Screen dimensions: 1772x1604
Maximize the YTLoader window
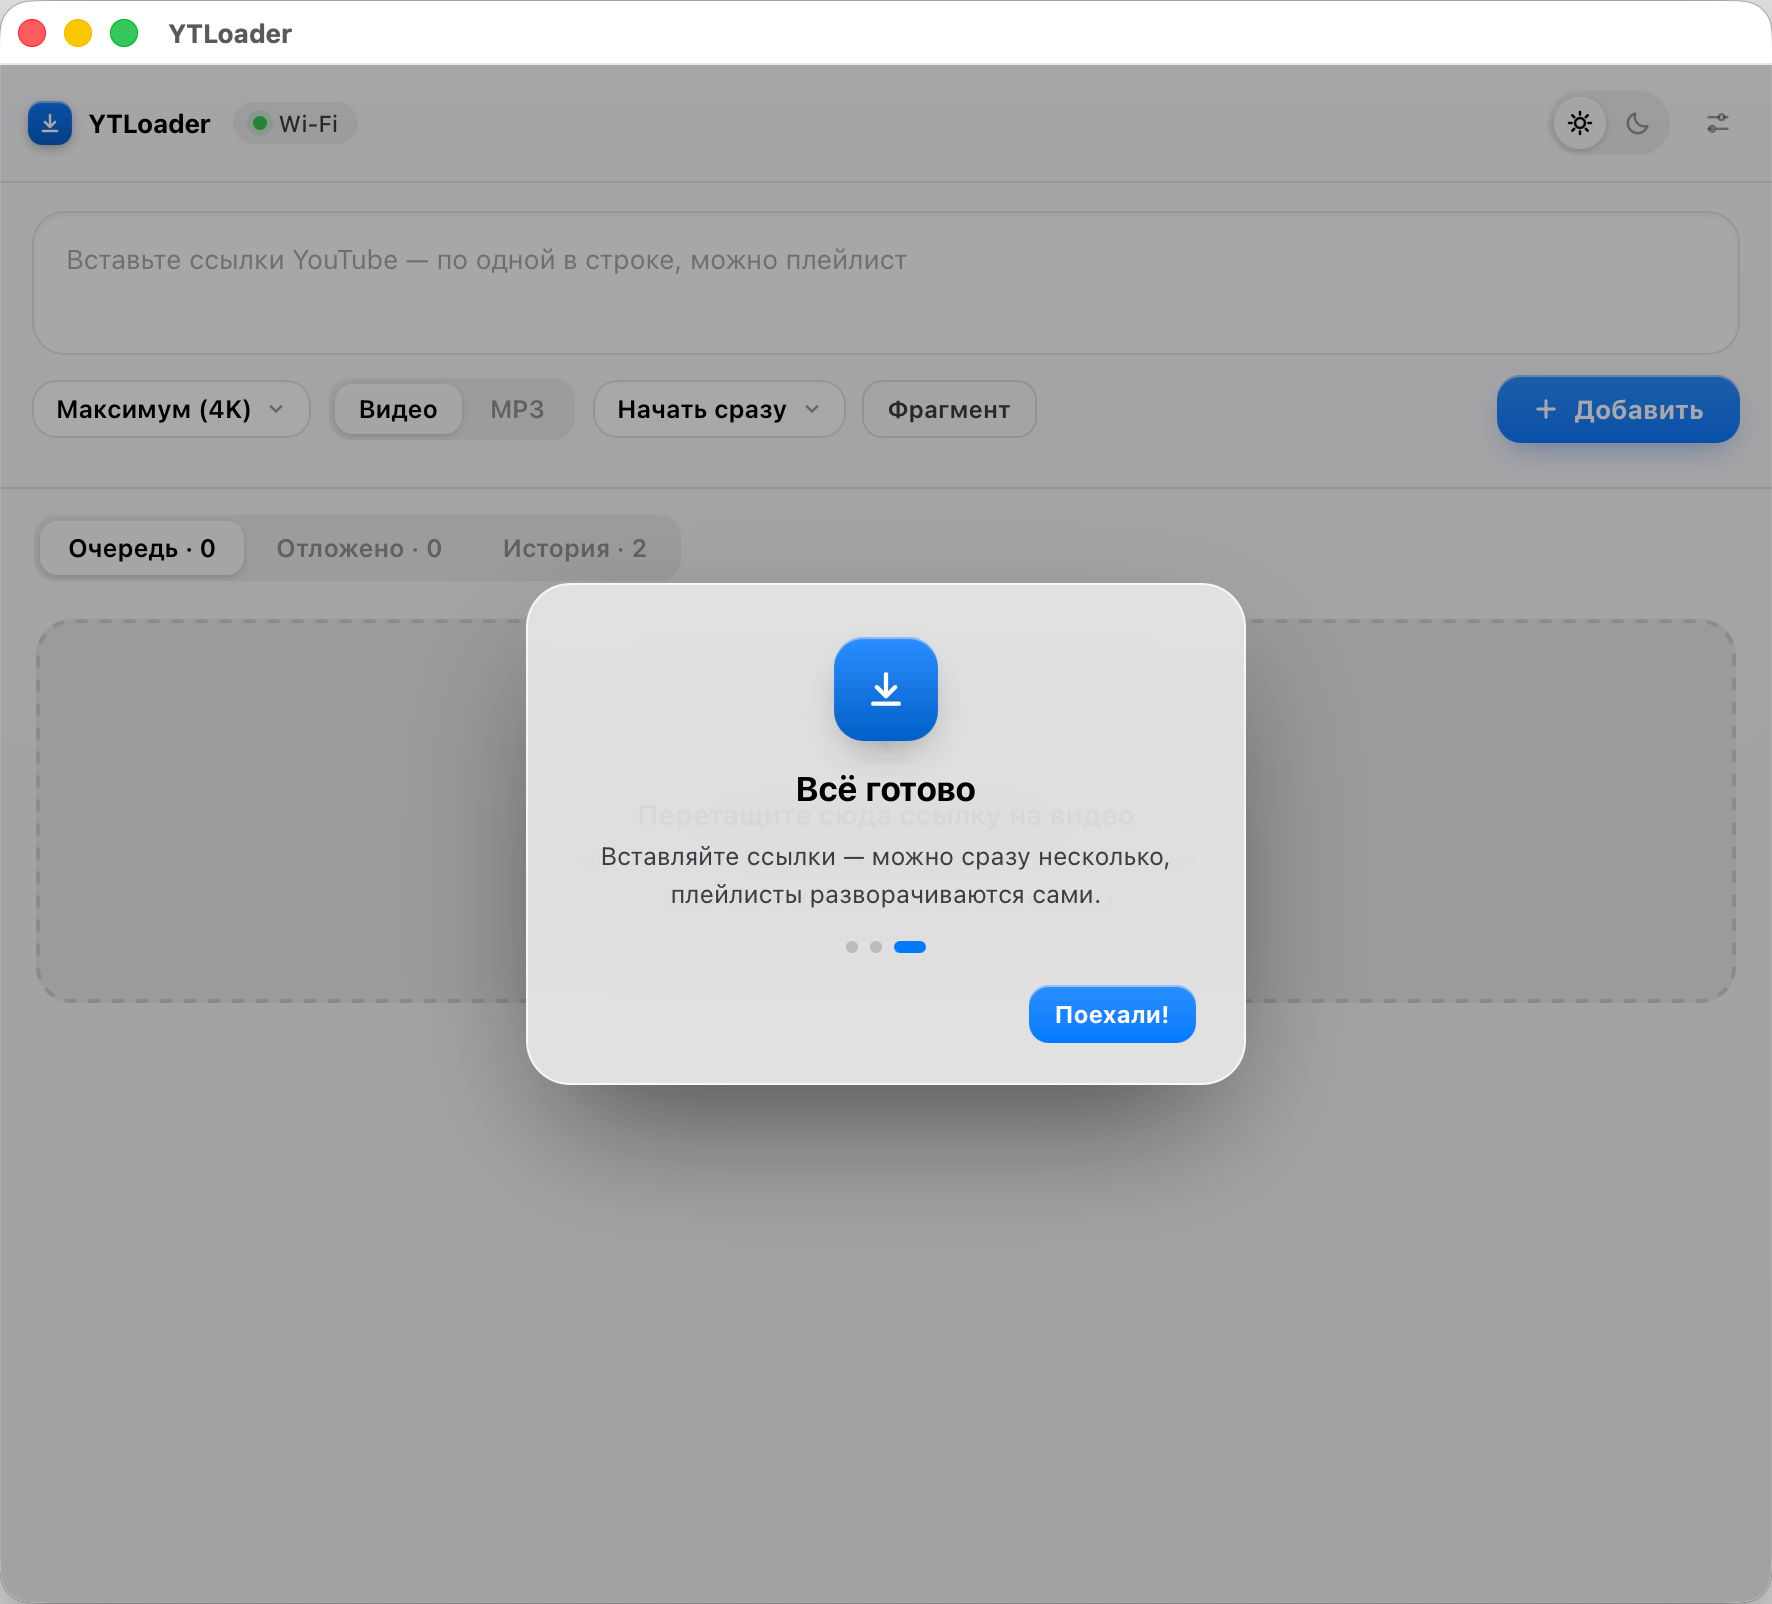point(124,33)
